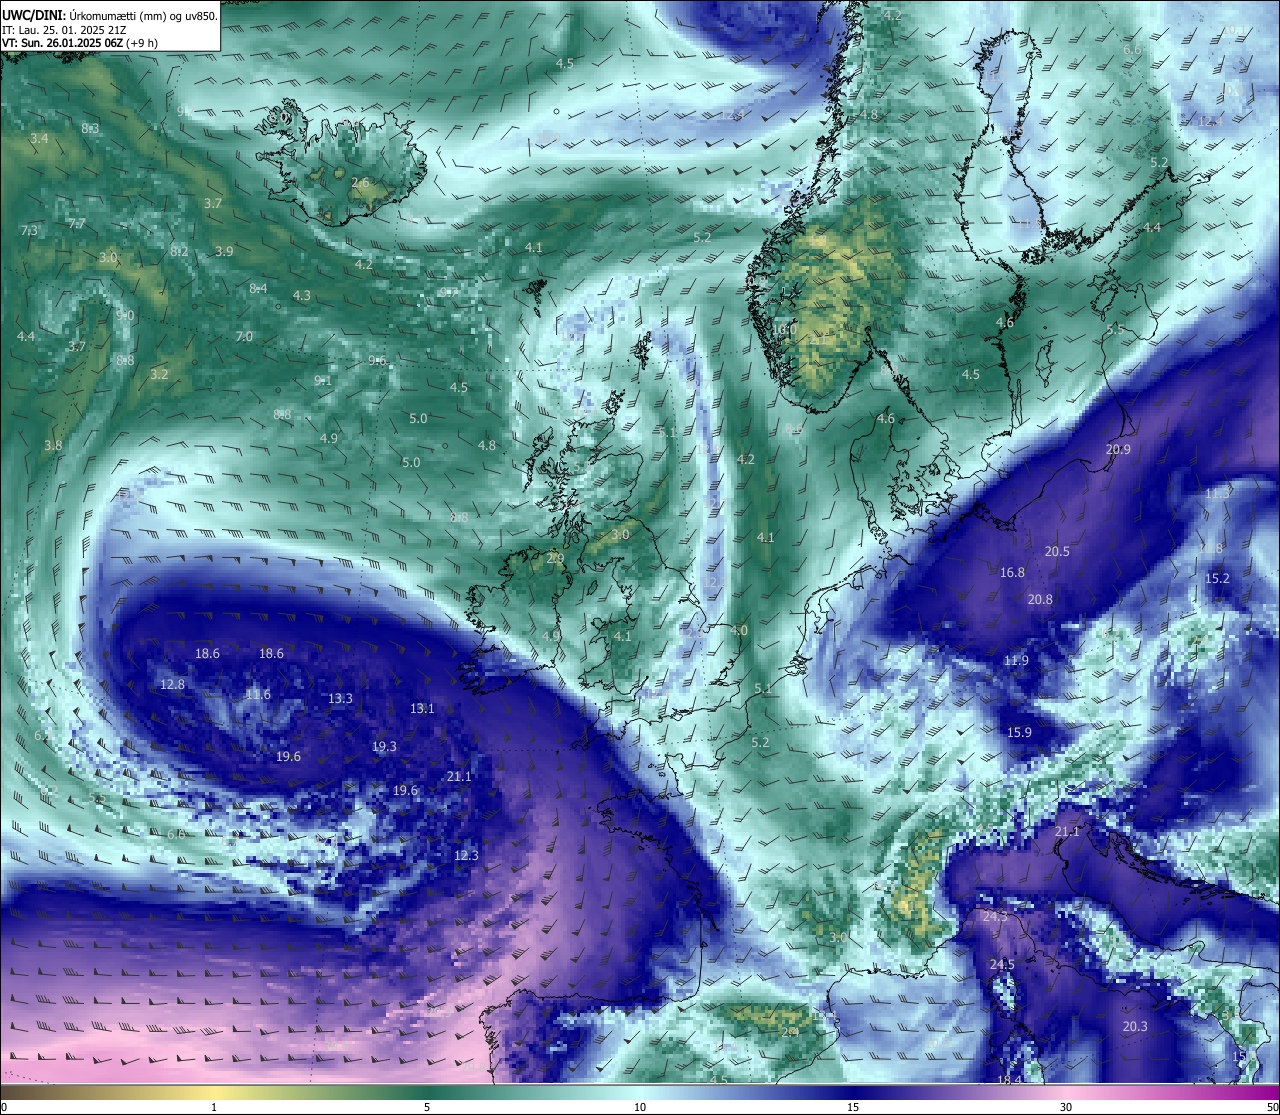This screenshot has height=1115, width=1280.
Task: Click the 3.2 value on the map
Action: (x=159, y=374)
